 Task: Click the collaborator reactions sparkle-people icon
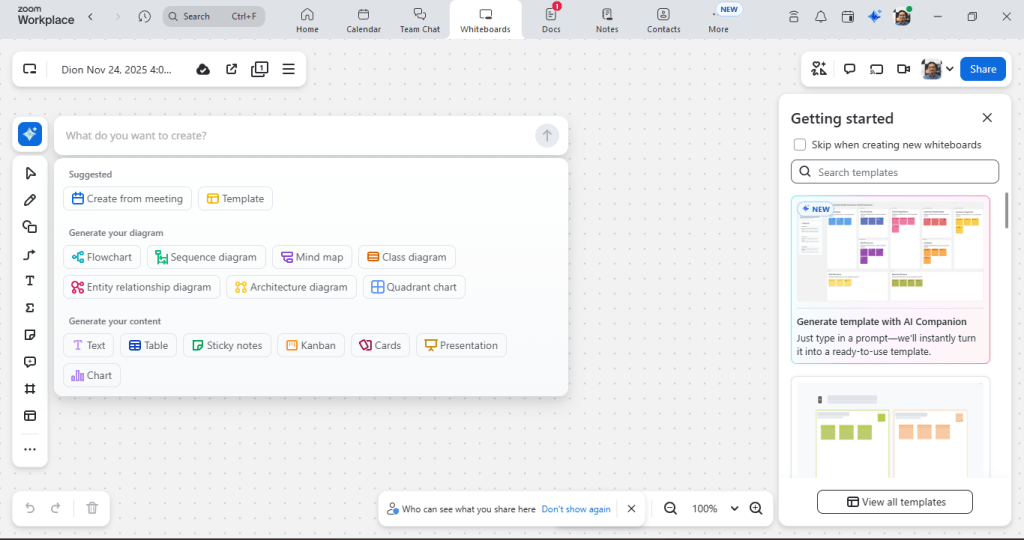(819, 69)
